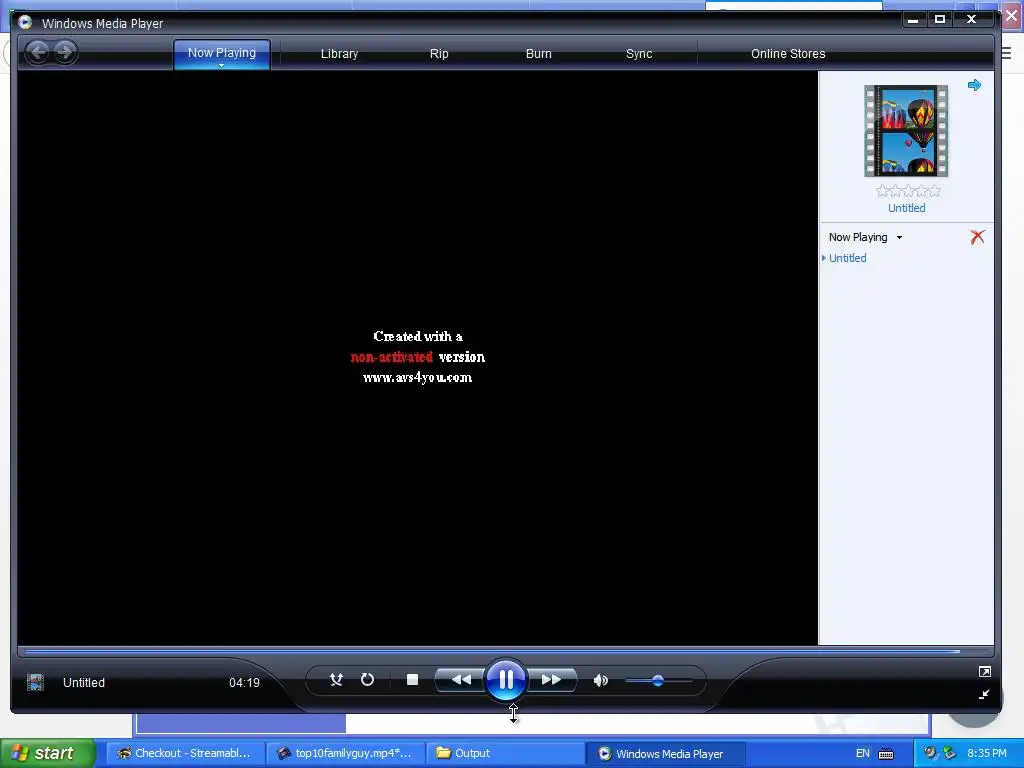1024x768 pixels.
Task: Toggle repeat mode
Action: pos(368,680)
